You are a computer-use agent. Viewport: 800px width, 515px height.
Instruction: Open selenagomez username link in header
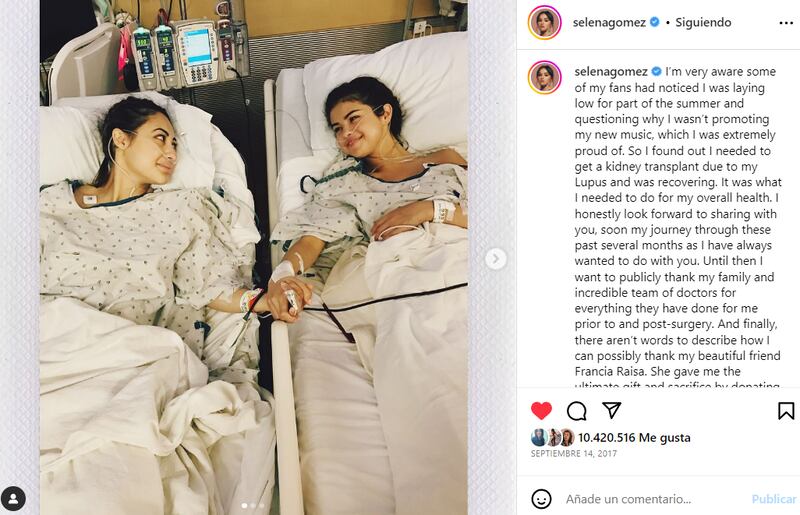pos(609,22)
